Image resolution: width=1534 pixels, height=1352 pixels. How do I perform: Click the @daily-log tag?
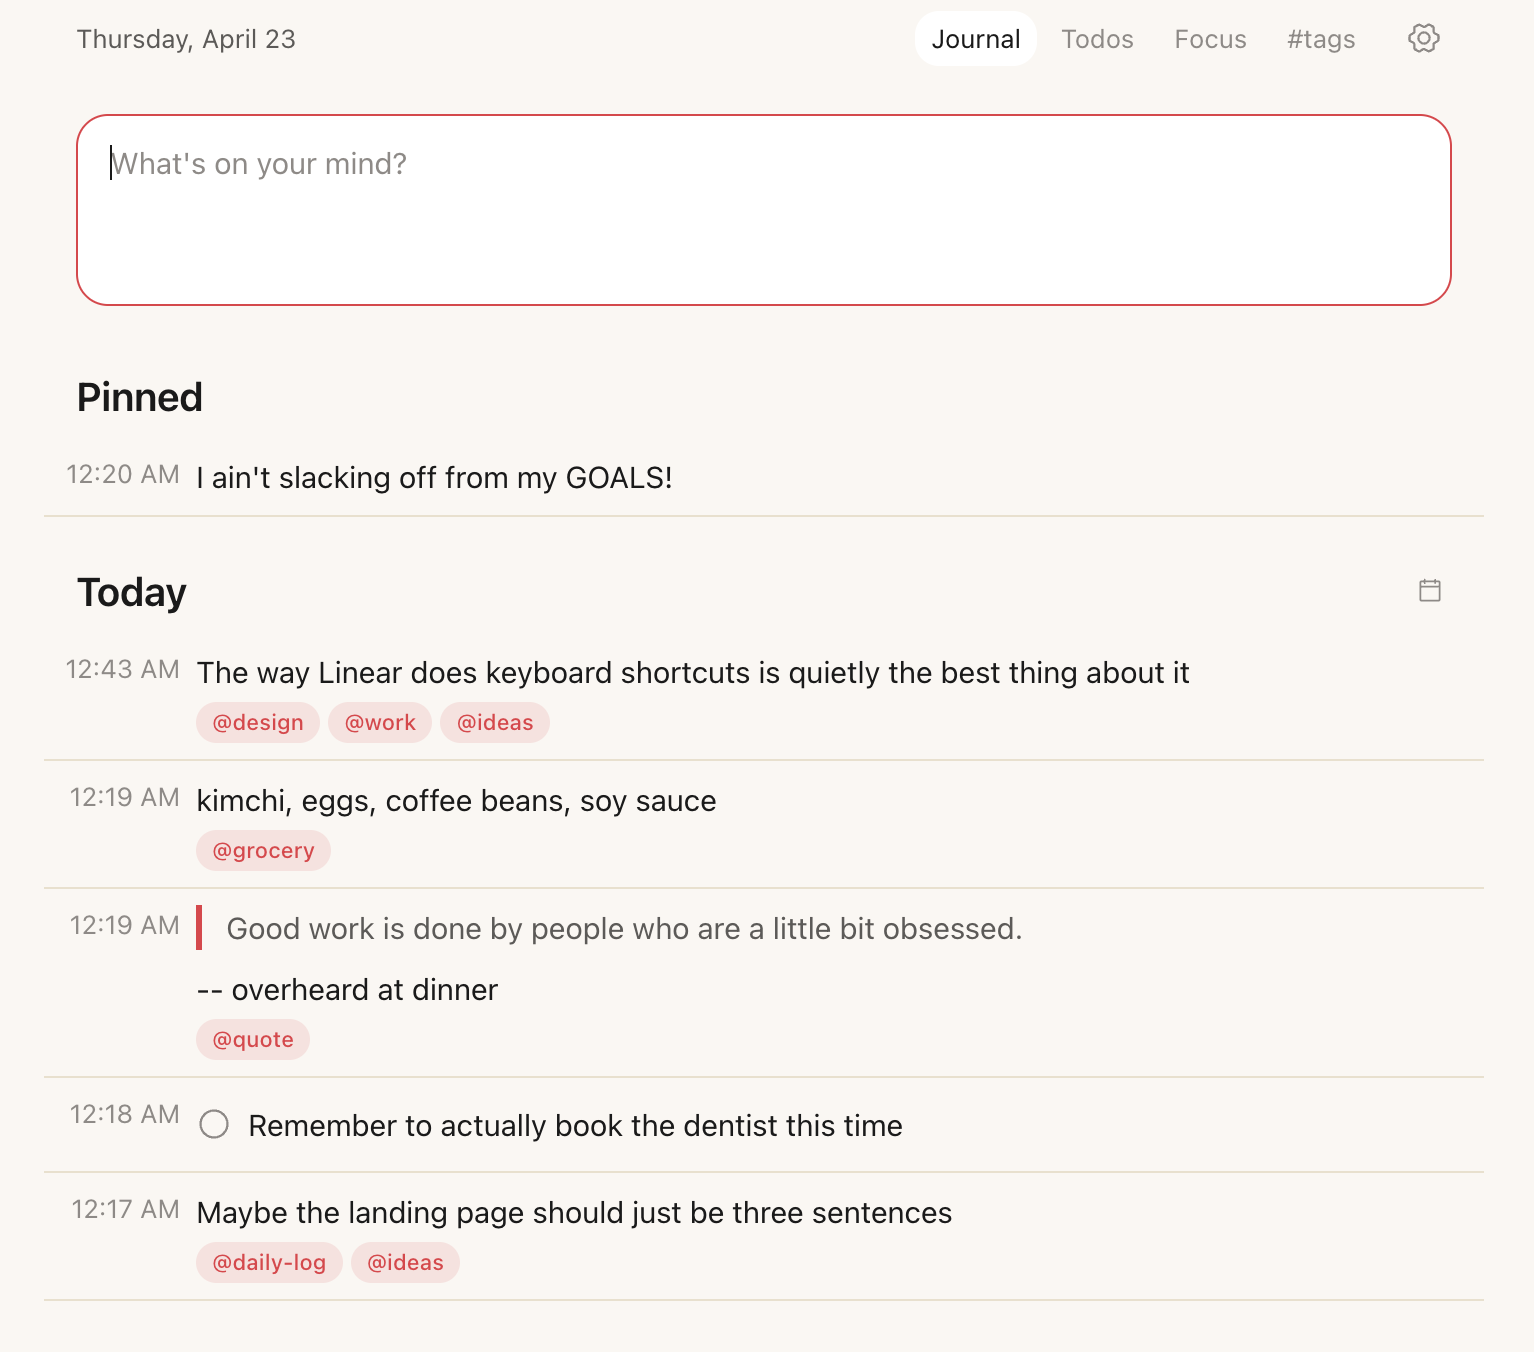click(269, 1263)
